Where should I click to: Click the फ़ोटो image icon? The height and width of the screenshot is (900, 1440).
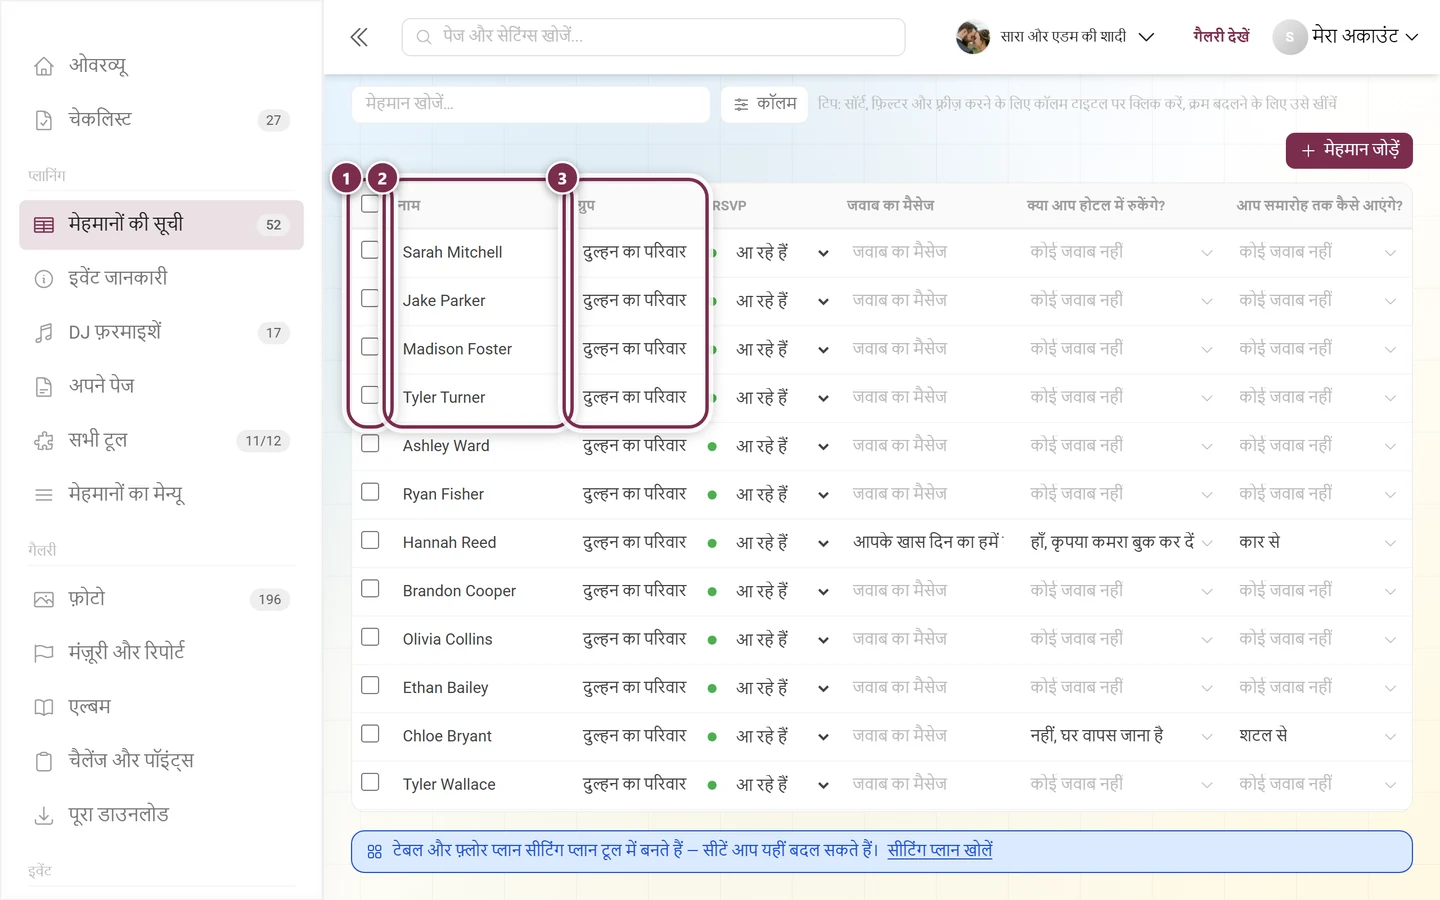point(44,600)
